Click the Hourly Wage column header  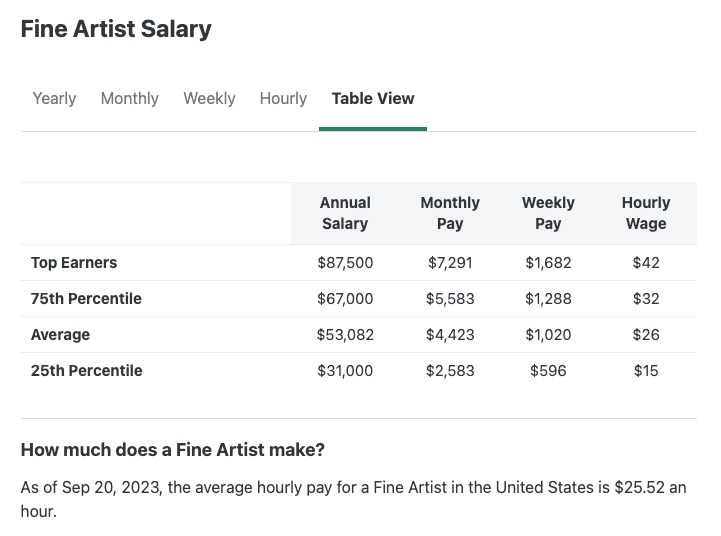646,213
